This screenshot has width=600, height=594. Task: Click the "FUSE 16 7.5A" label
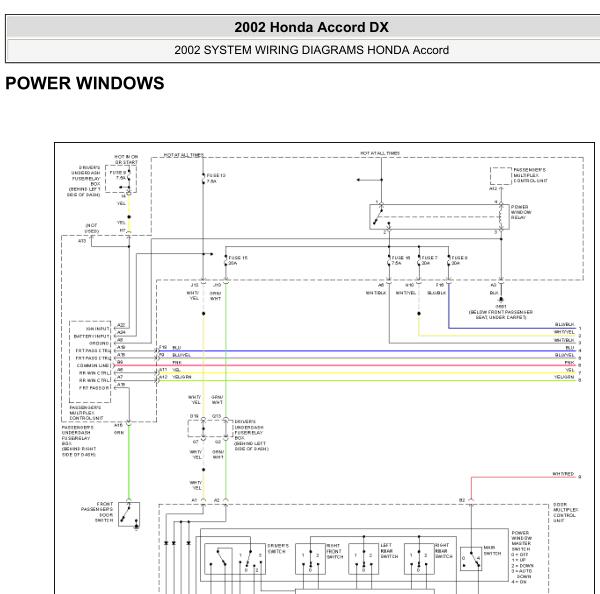(401, 261)
